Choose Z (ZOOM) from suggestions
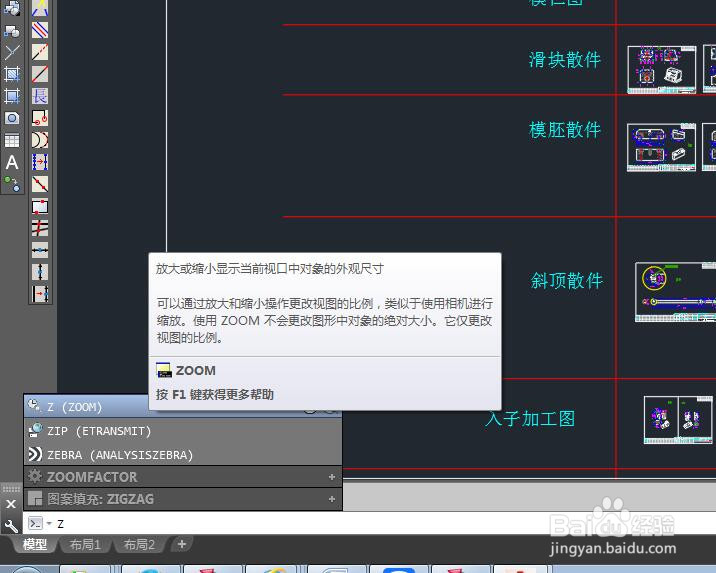The image size is (716, 573). tap(87, 406)
